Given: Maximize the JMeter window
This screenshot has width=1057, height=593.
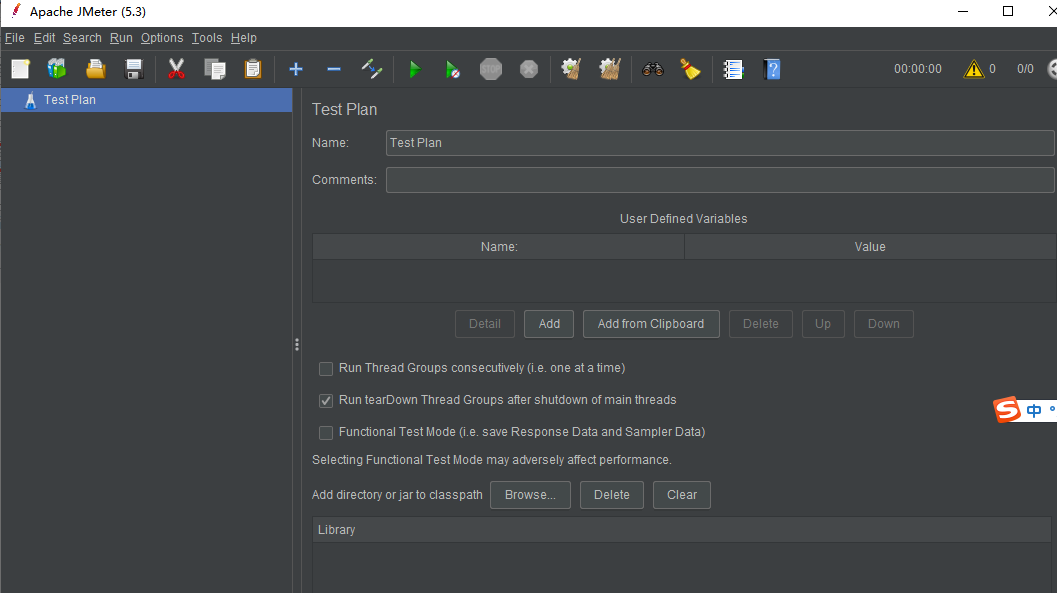Looking at the screenshot, I should tap(1008, 11).
